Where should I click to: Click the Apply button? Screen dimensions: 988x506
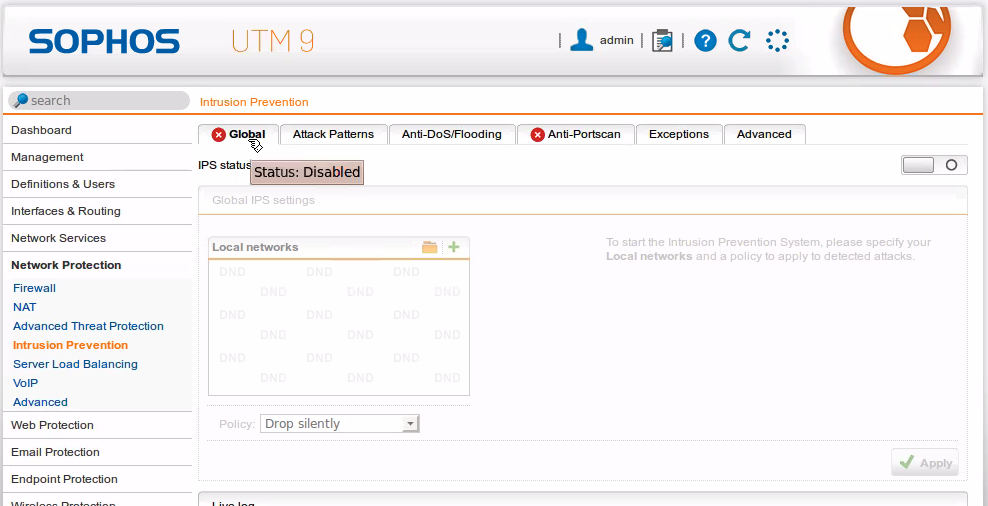coord(925,463)
